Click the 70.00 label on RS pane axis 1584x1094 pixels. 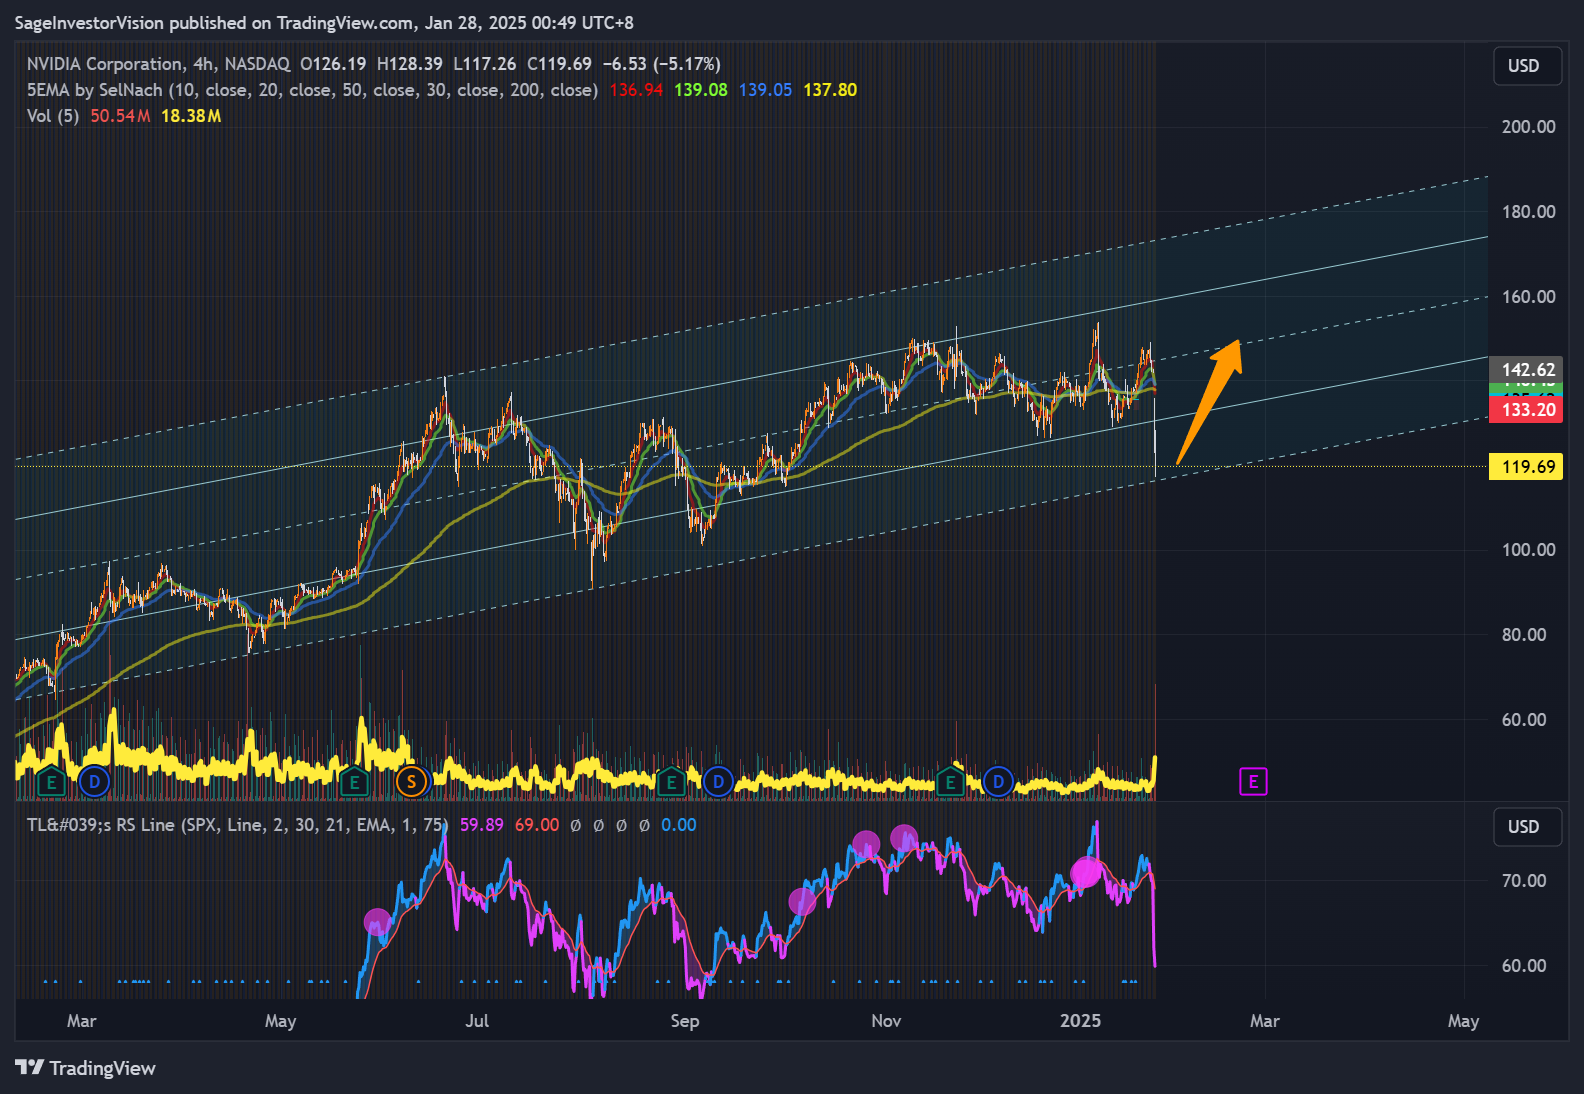[x=1524, y=881]
